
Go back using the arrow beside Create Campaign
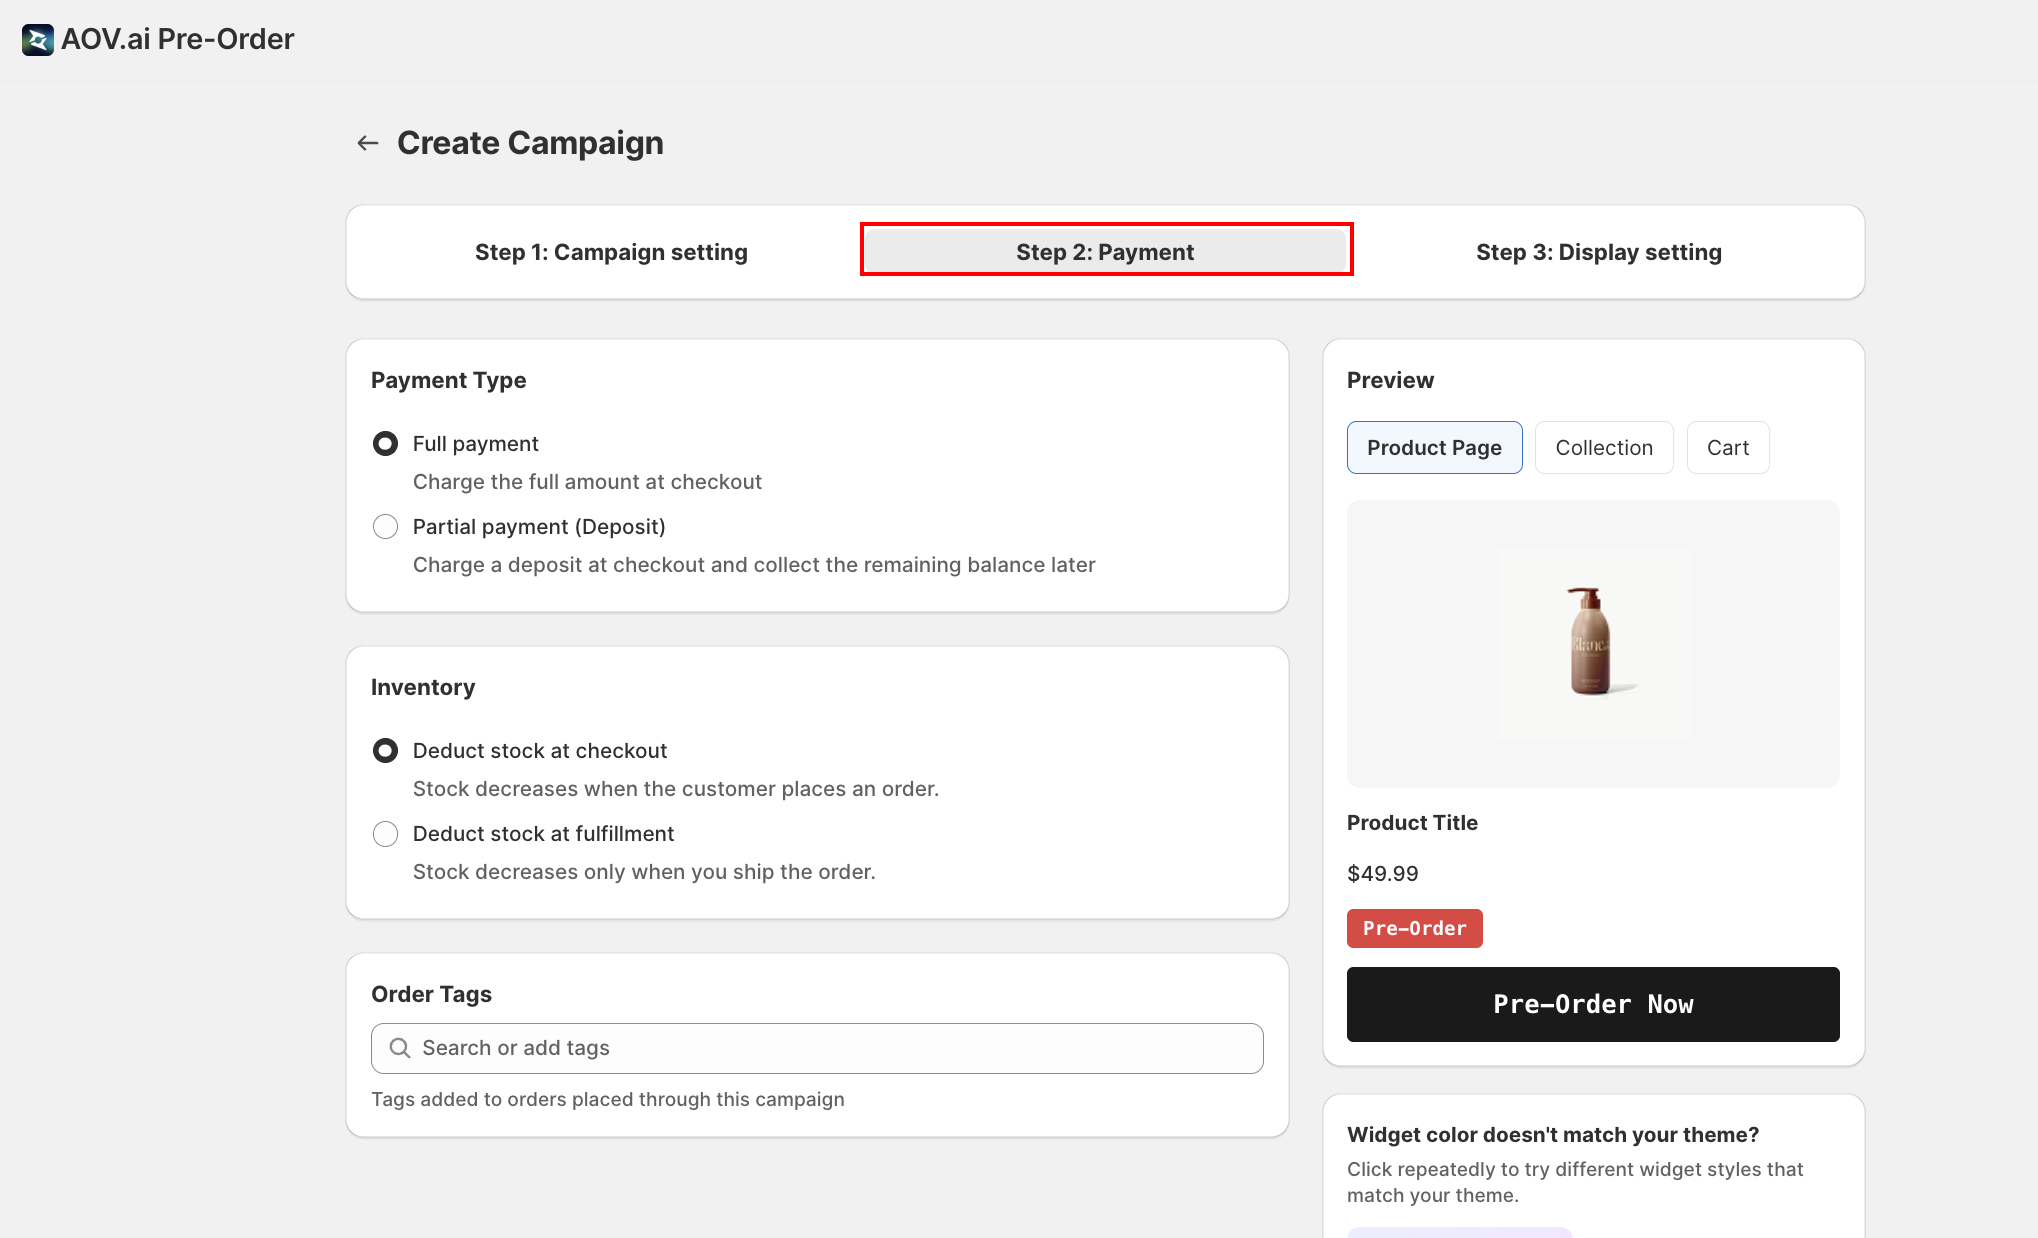(x=368, y=143)
